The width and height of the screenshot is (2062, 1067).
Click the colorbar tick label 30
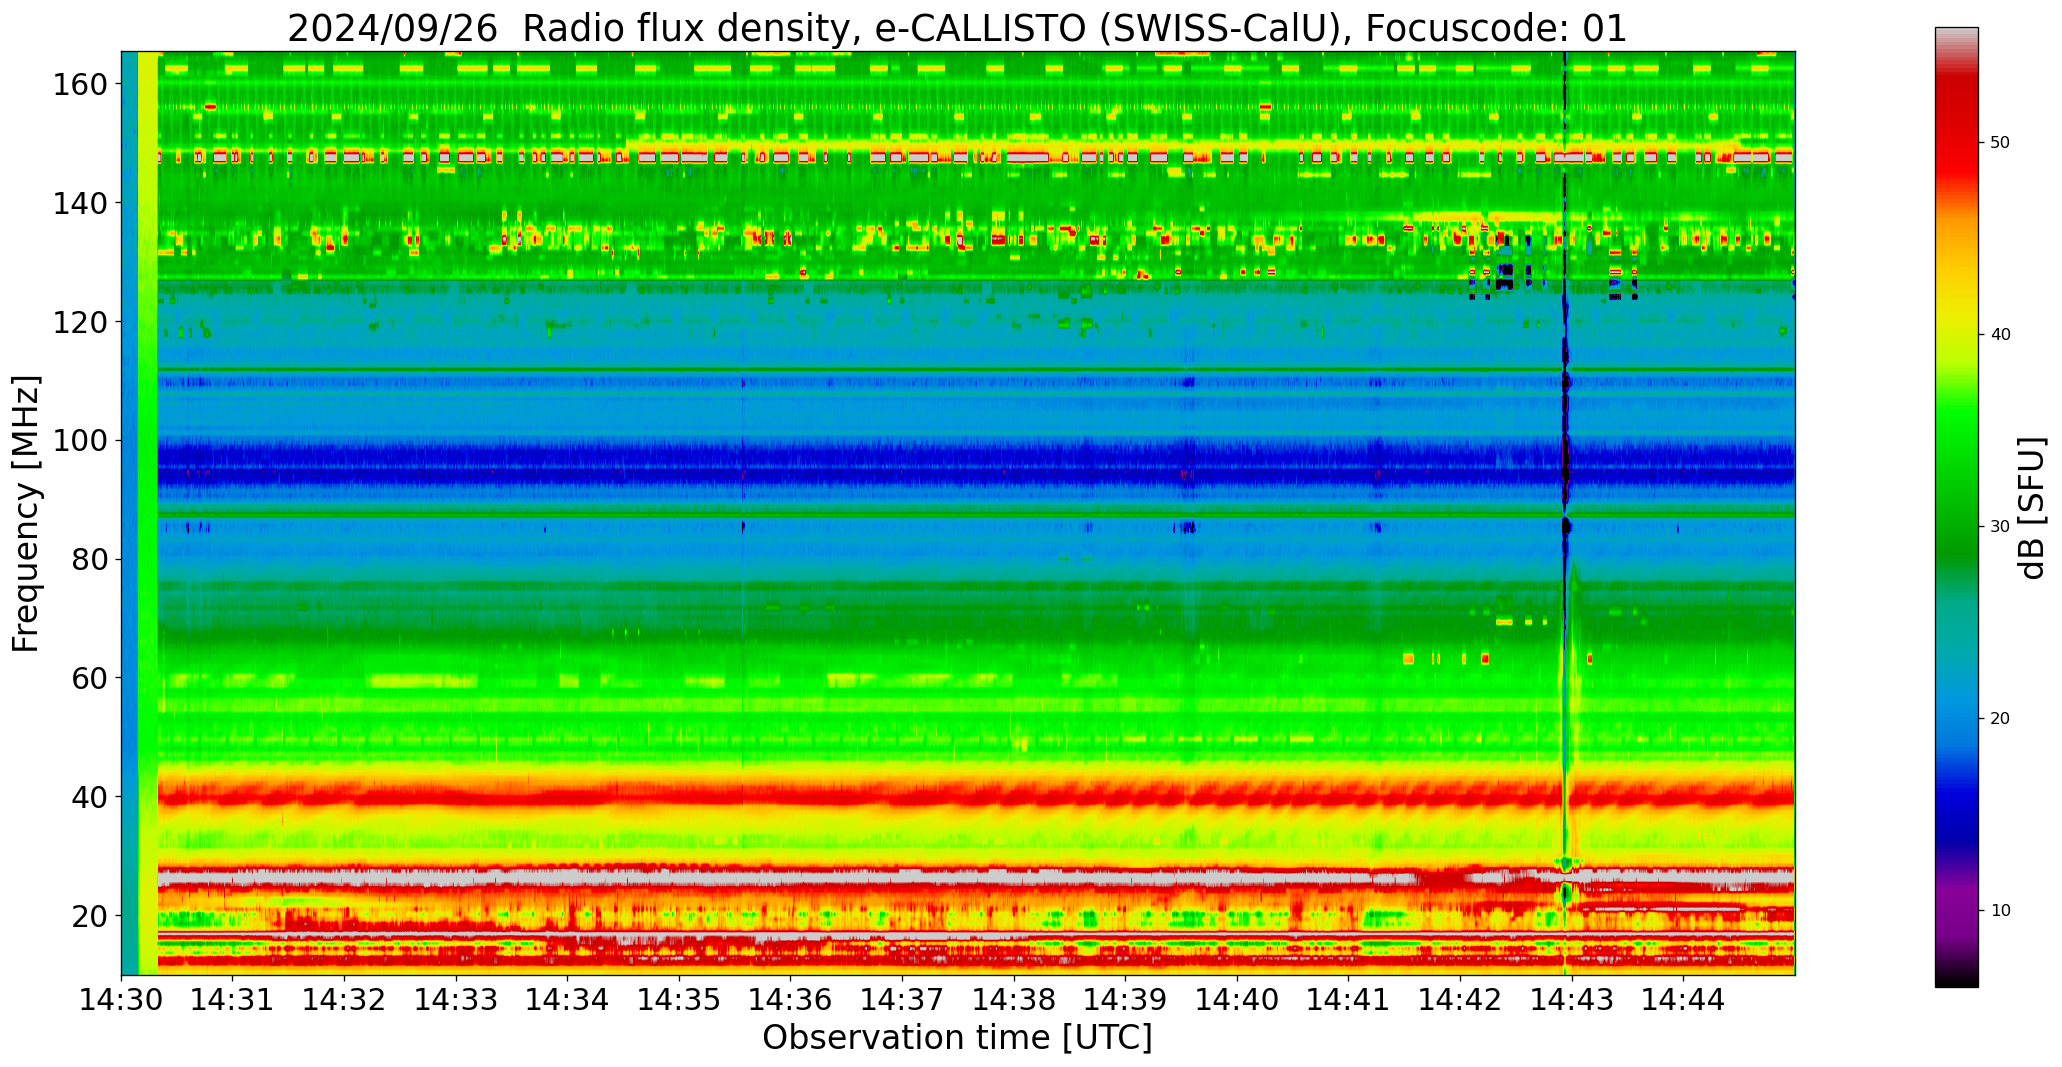pyautogui.click(x=2000, y=527)
